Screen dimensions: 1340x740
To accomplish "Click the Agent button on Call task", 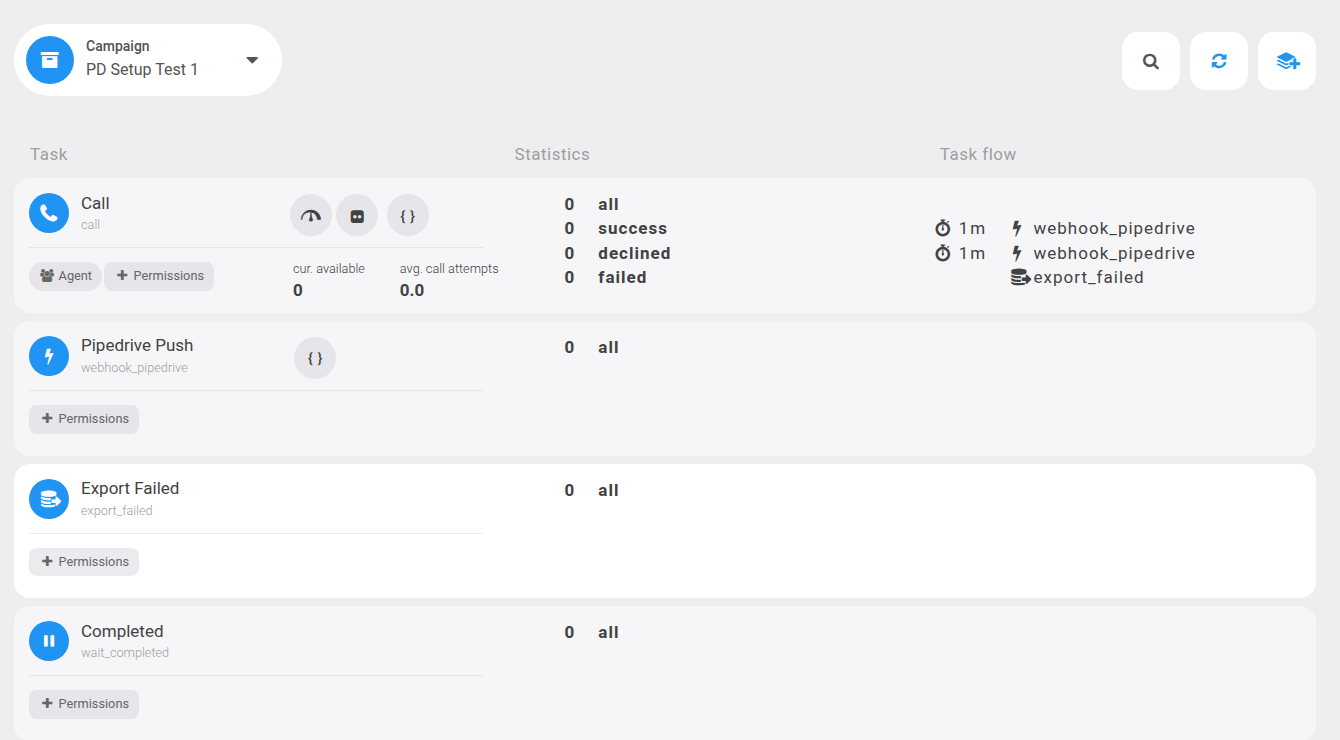I will [65, 276].
